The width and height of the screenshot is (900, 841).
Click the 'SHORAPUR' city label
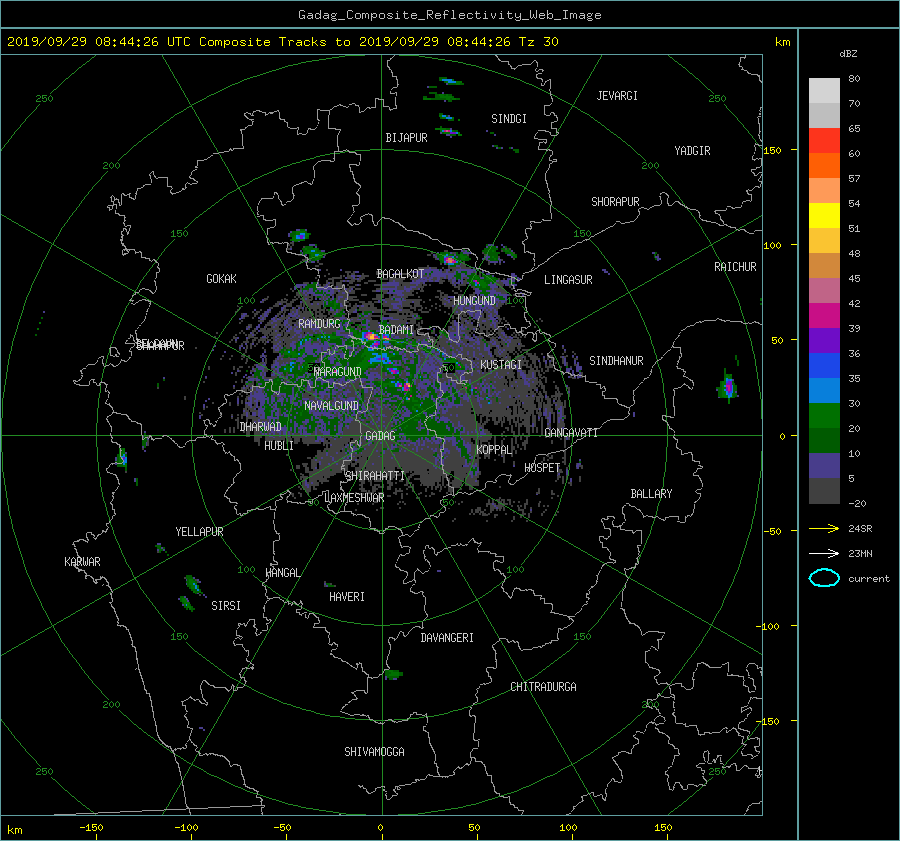point(615,202)
